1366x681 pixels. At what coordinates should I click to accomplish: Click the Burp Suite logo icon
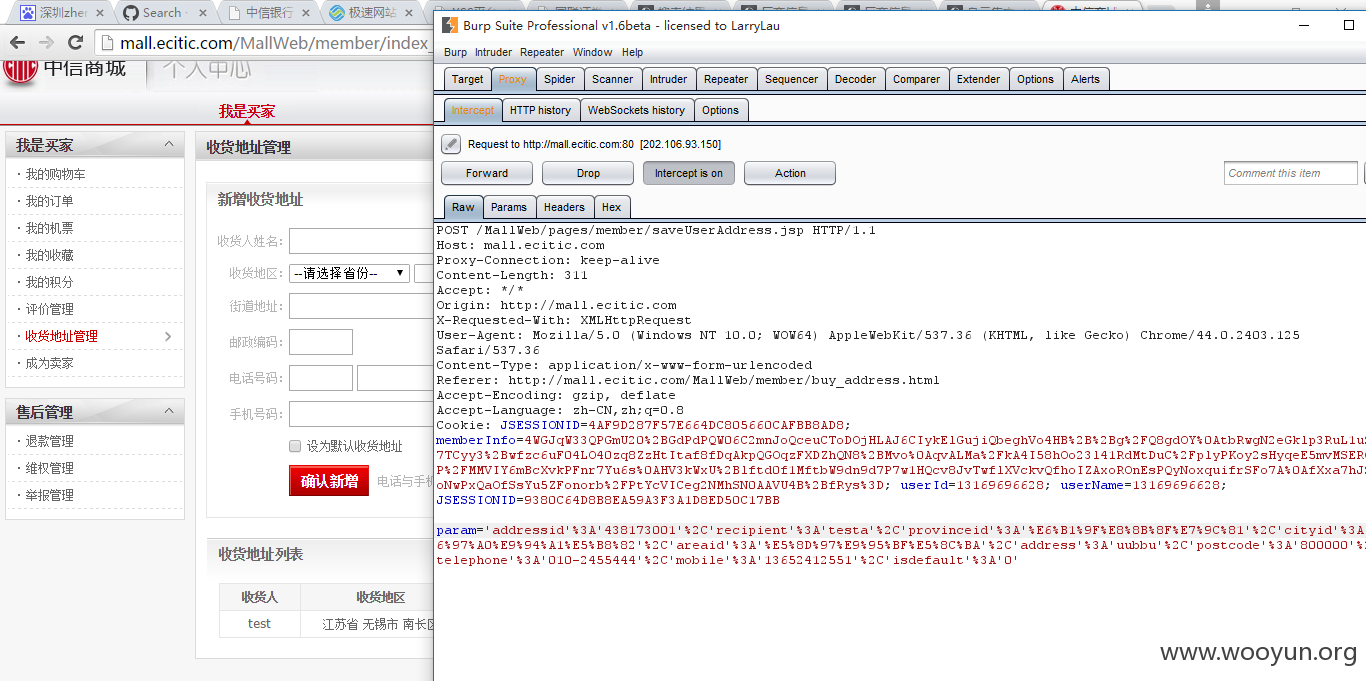click(450, 25)
